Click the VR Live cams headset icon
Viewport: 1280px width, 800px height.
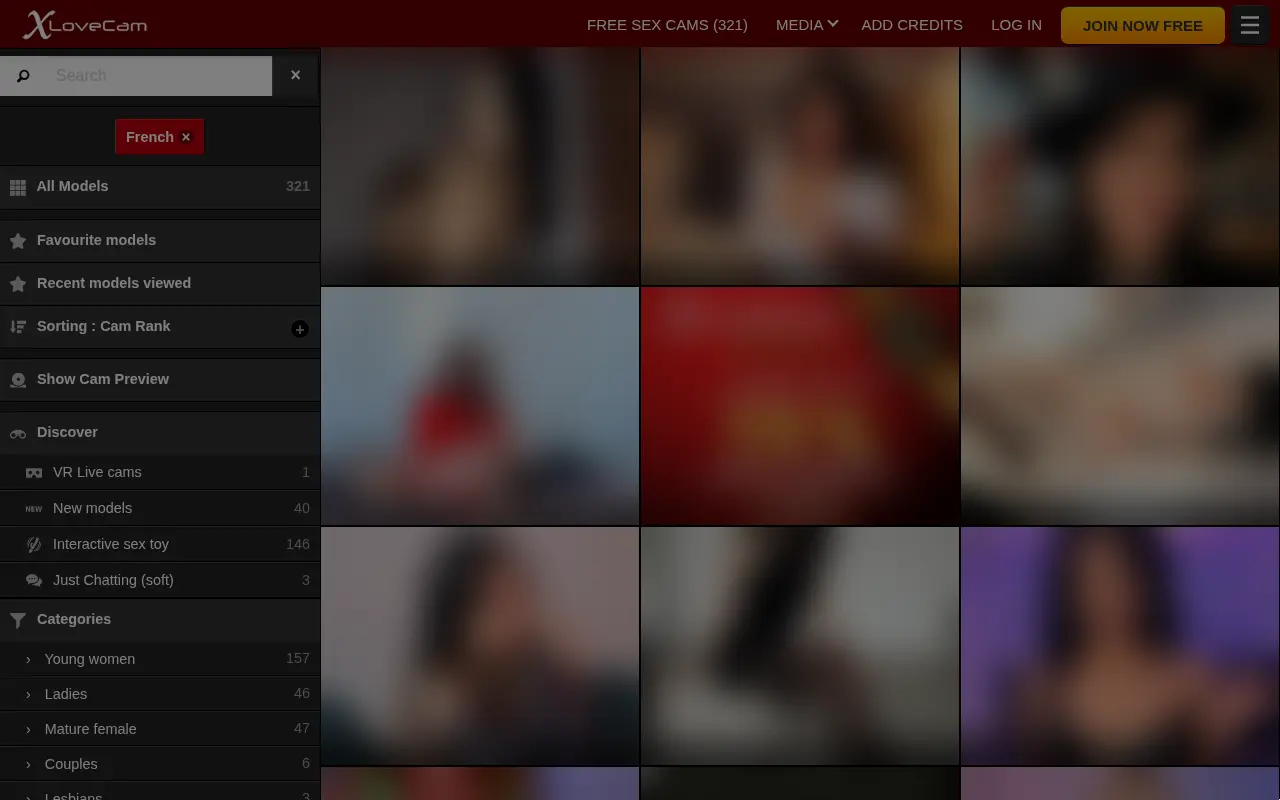[x=34, y=473]
